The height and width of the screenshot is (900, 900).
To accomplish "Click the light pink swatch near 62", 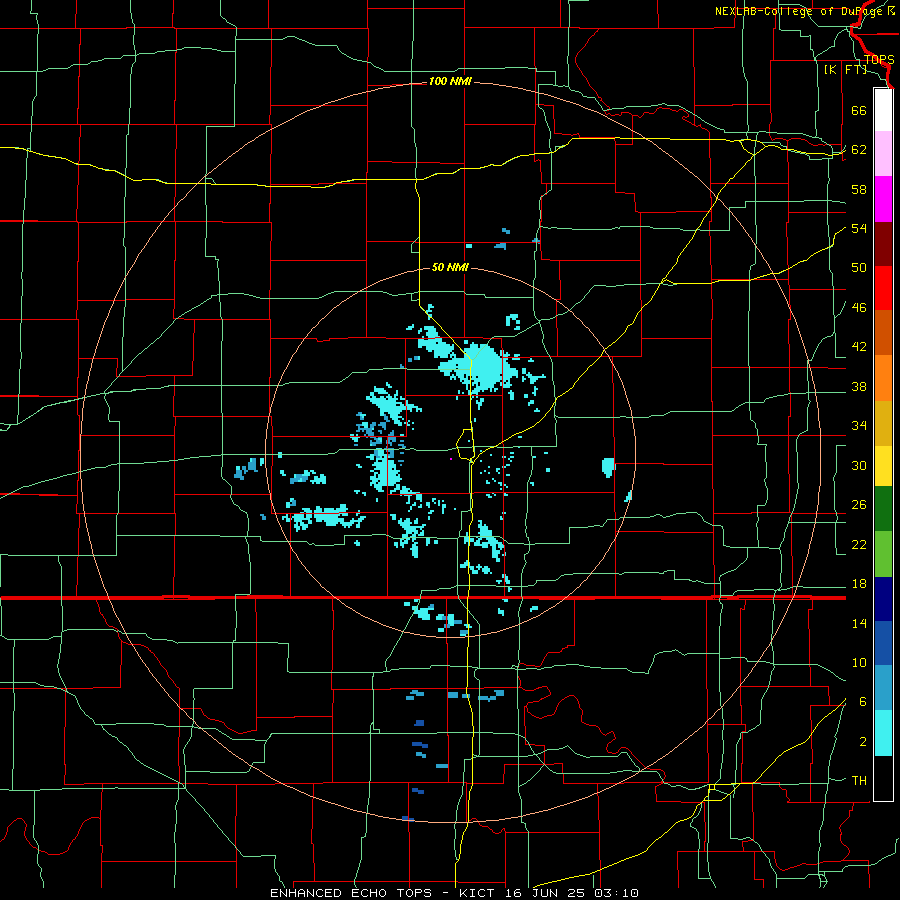I will [x=883, y=154].
